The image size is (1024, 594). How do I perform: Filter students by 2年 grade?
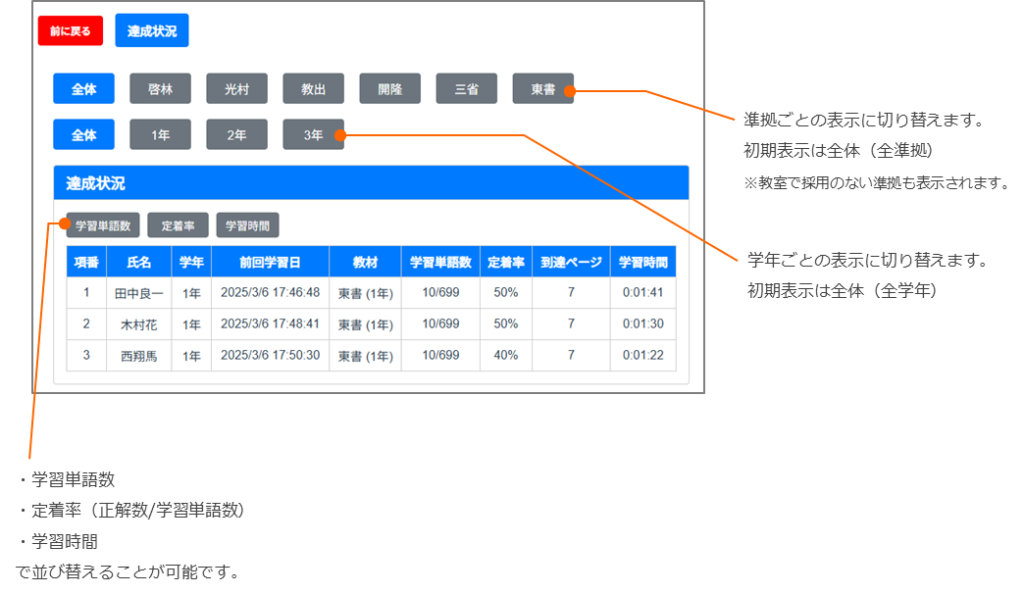coord(237,135)
